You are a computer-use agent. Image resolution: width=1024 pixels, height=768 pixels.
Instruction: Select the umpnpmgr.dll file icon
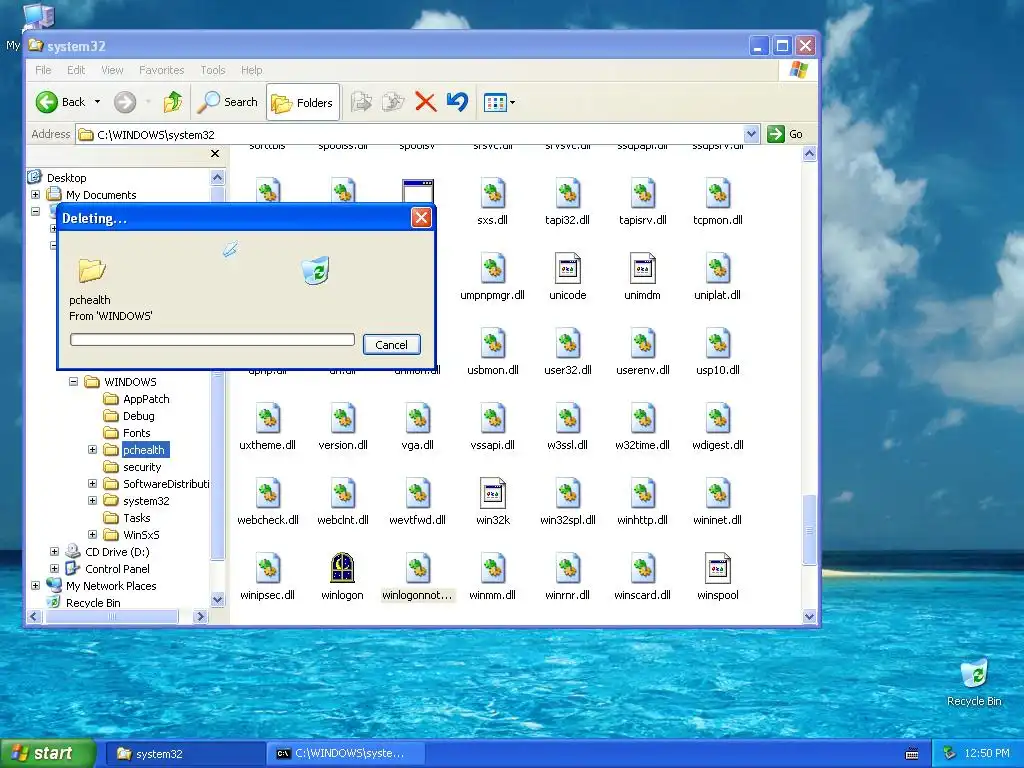coord(492,269)
